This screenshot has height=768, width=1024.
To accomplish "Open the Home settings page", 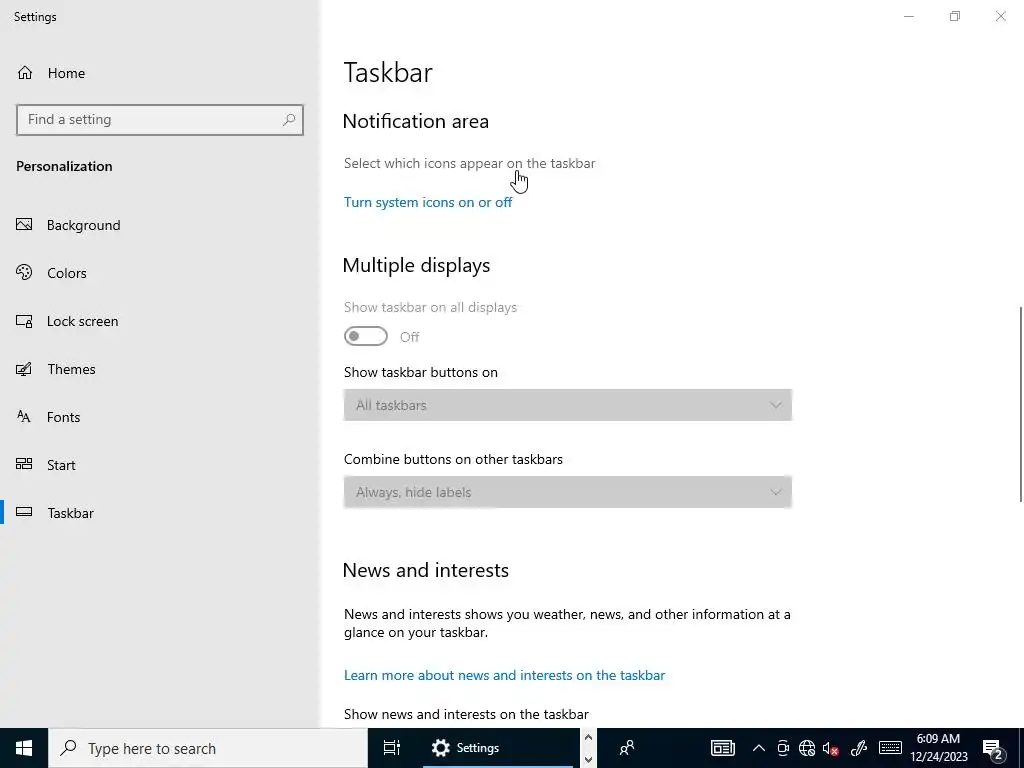I will point(51,73).
